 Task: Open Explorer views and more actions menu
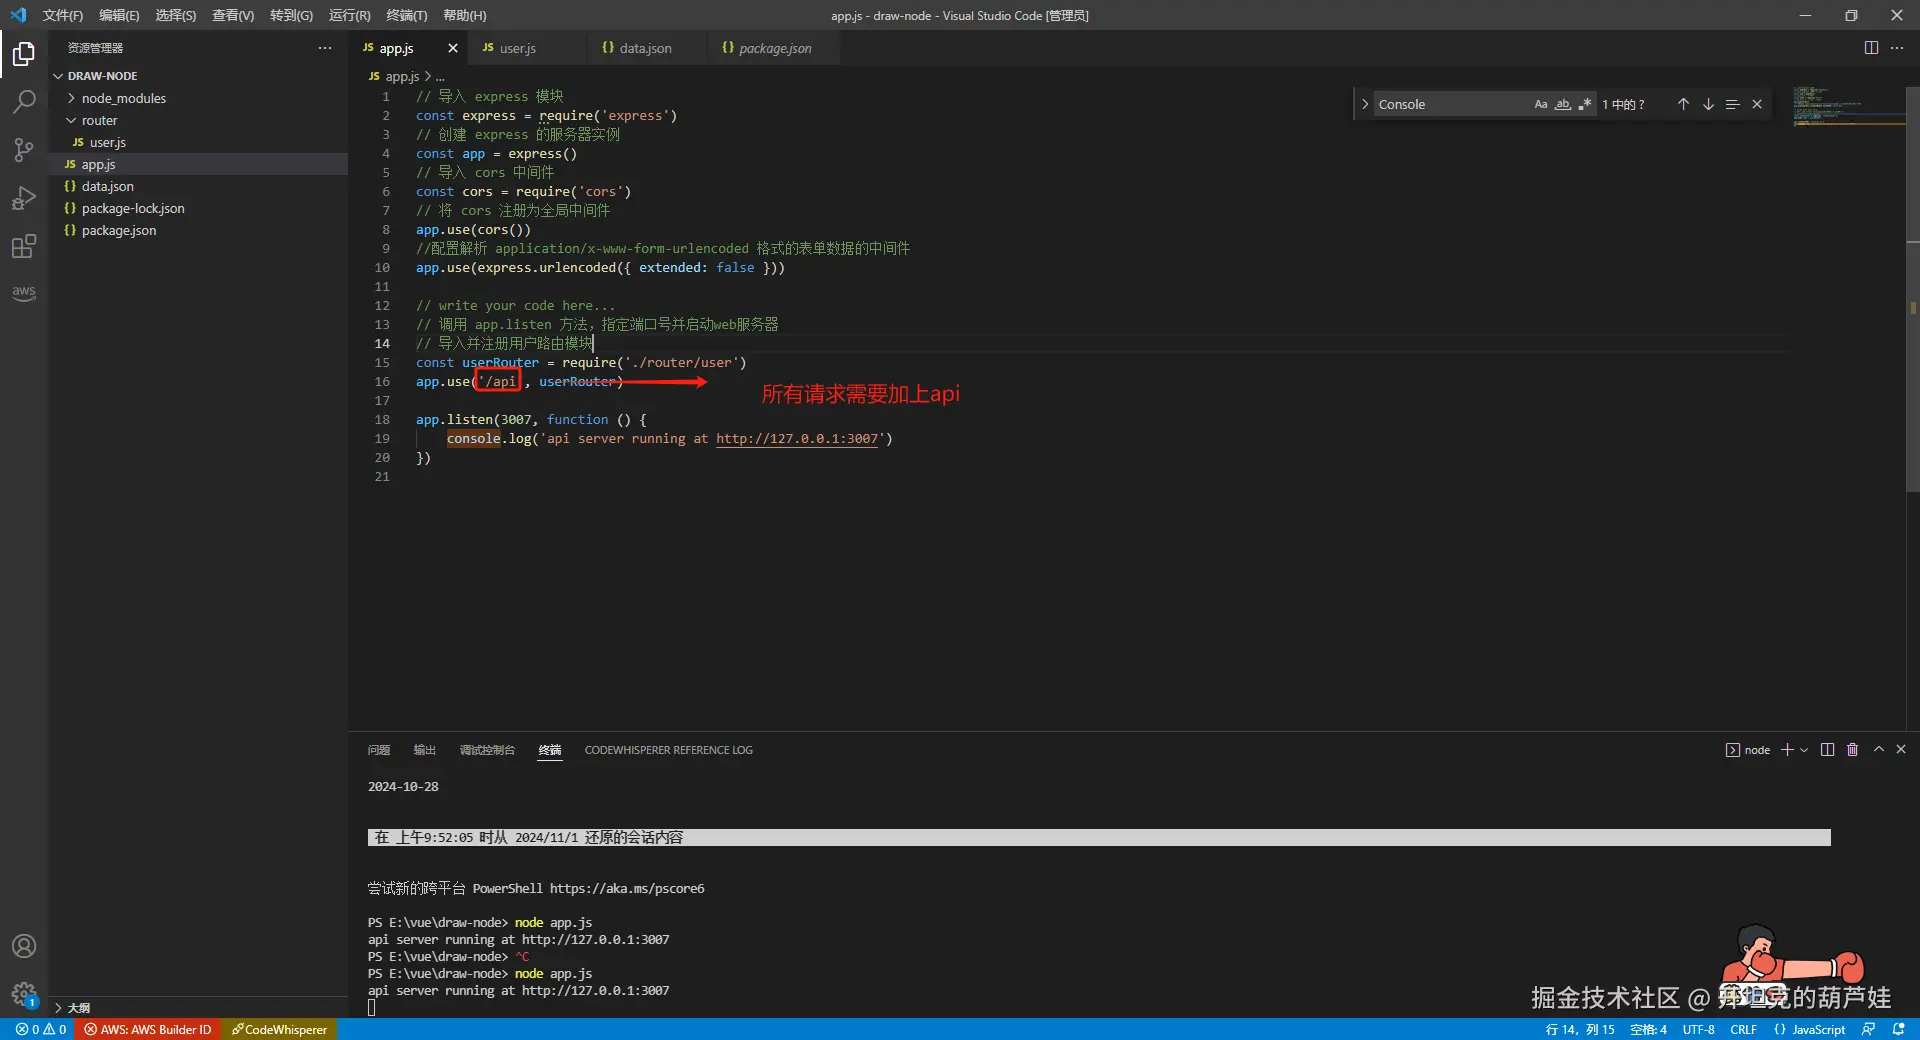[325, 48]
